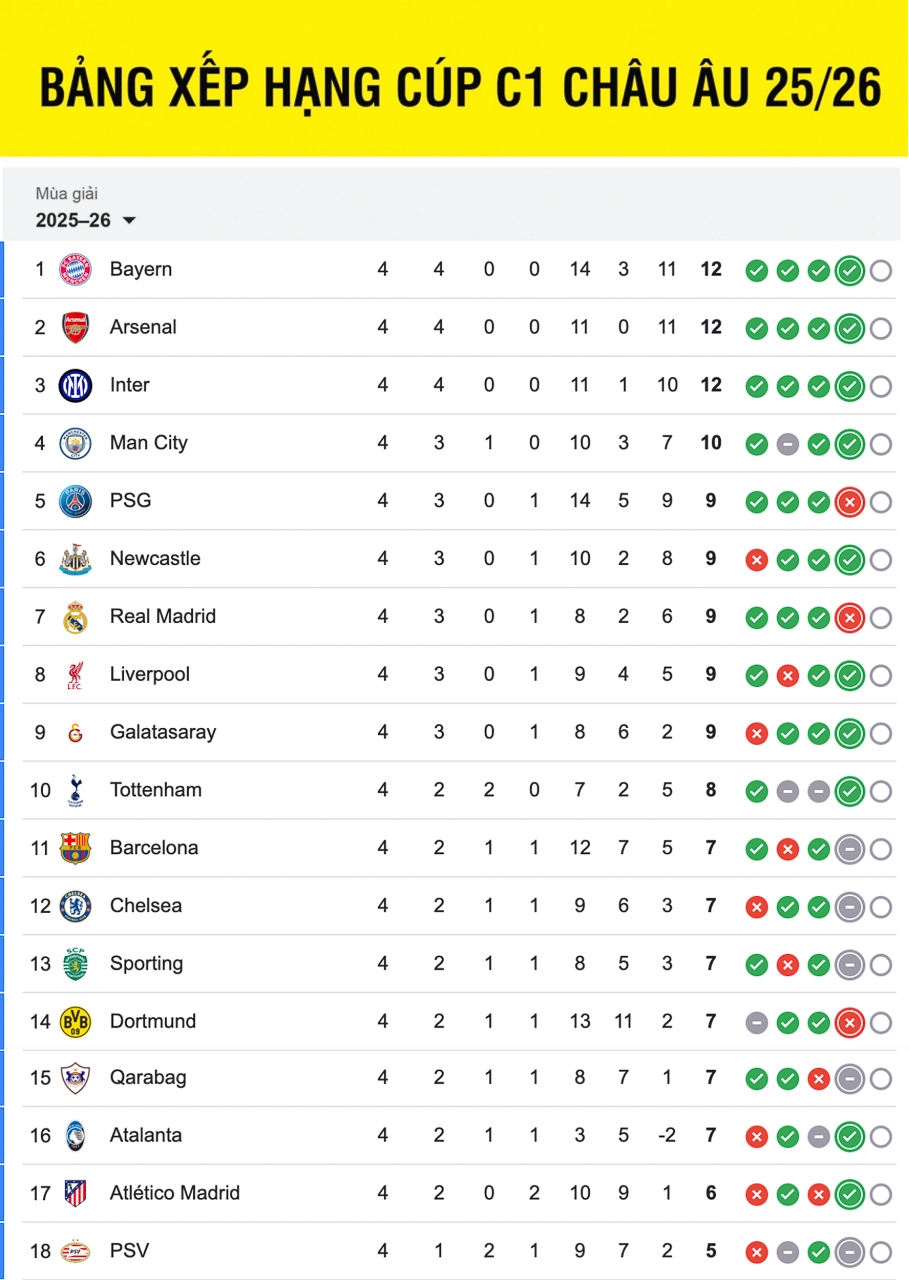Click the Mùa giải season label
The height and width of the screenshot is (1280, 909).
coord(67,194)
